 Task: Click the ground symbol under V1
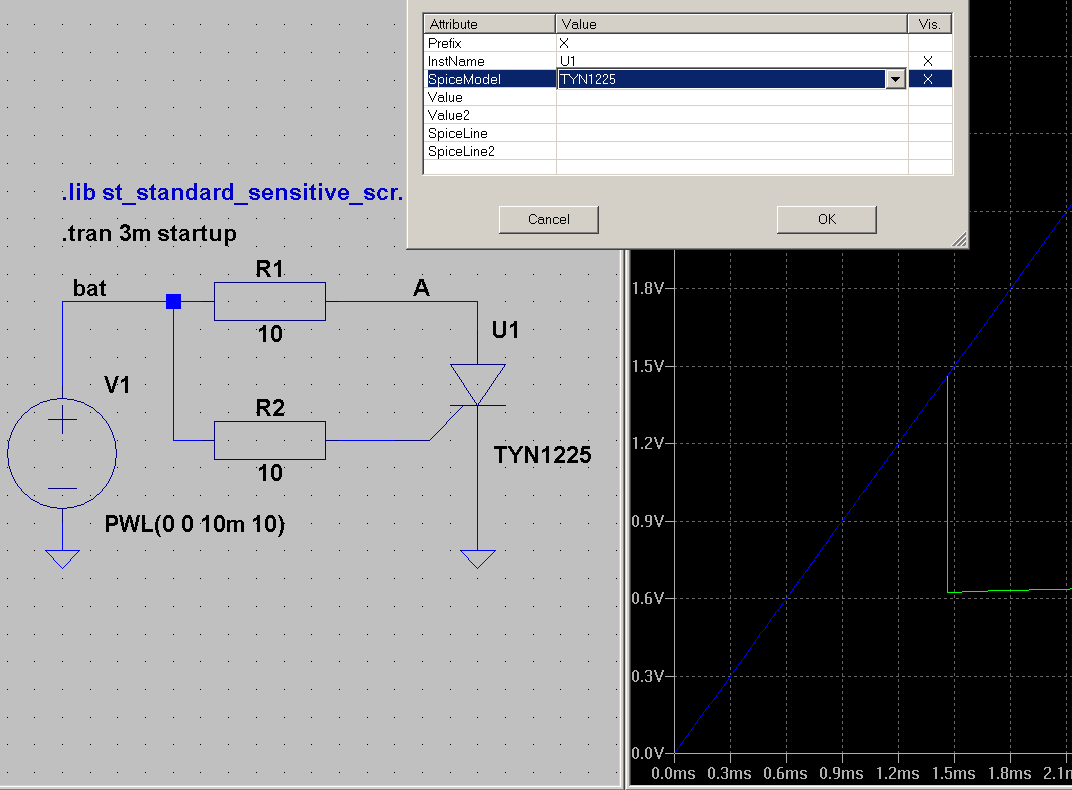[x=62, y=558]
